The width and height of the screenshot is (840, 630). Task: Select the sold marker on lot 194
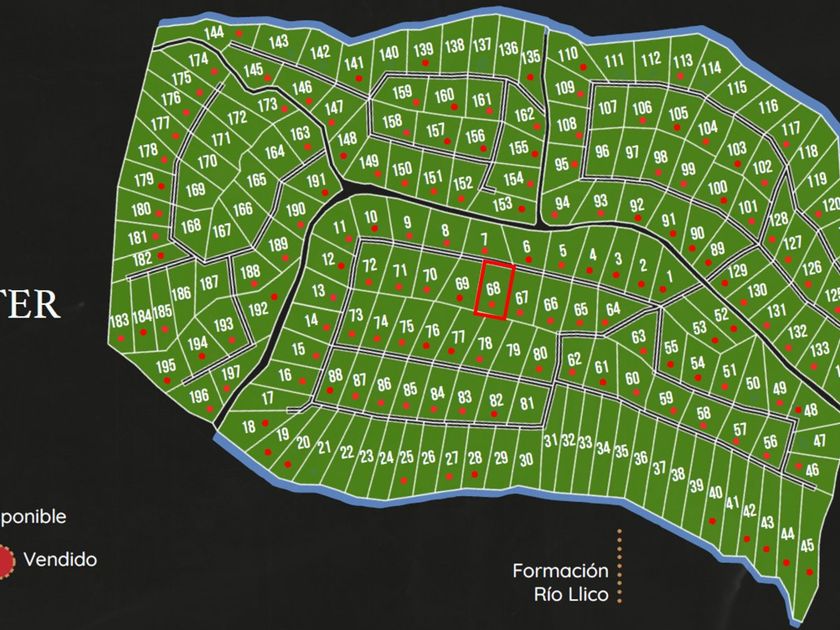pyautogui.click(x=202, y=356)
